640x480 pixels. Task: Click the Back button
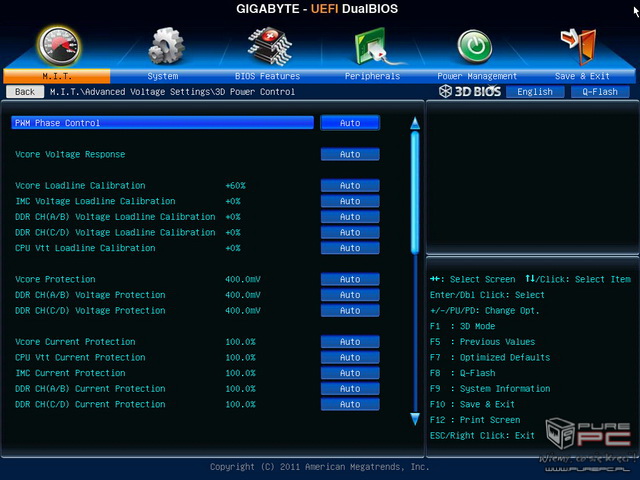point(25,92)
